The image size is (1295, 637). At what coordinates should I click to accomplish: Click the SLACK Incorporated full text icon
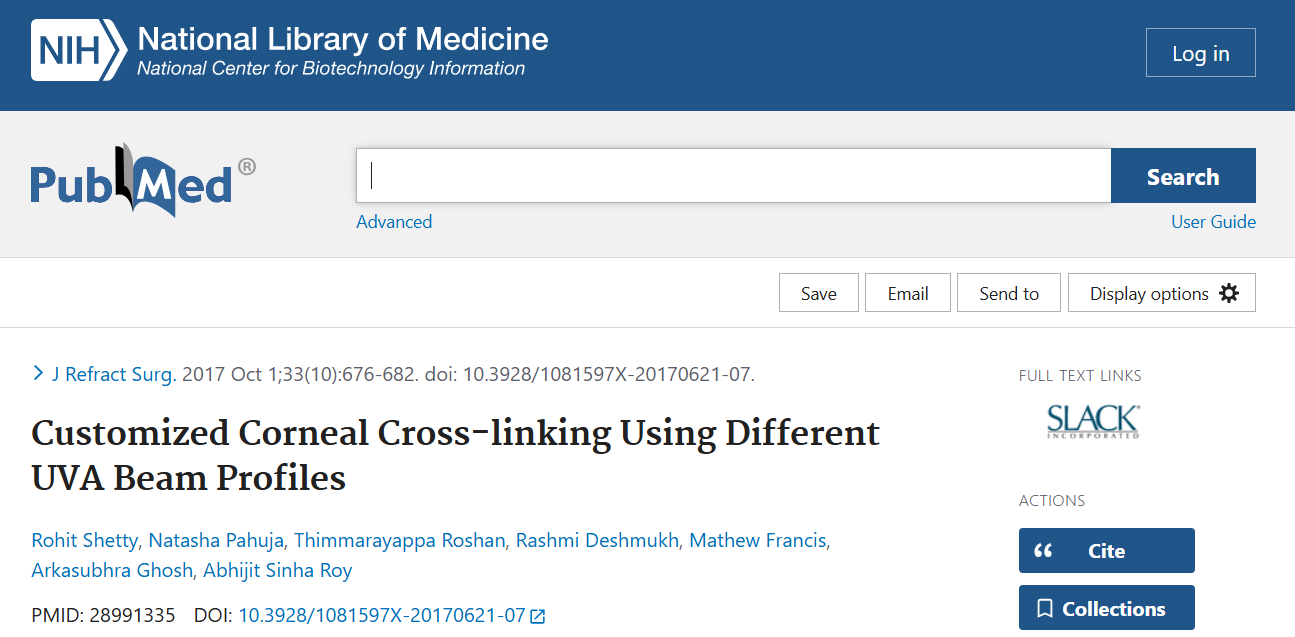pos(1092,421)
